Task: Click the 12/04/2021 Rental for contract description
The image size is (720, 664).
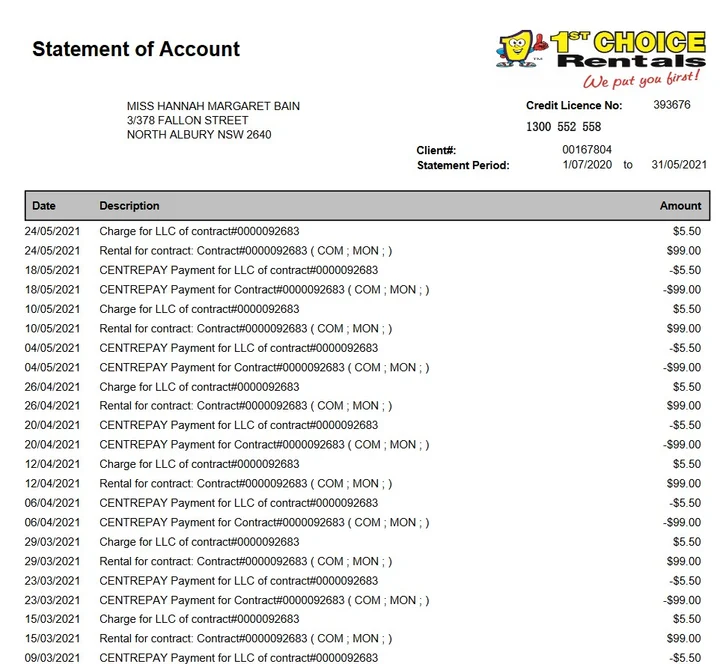Action: (245, 484)
